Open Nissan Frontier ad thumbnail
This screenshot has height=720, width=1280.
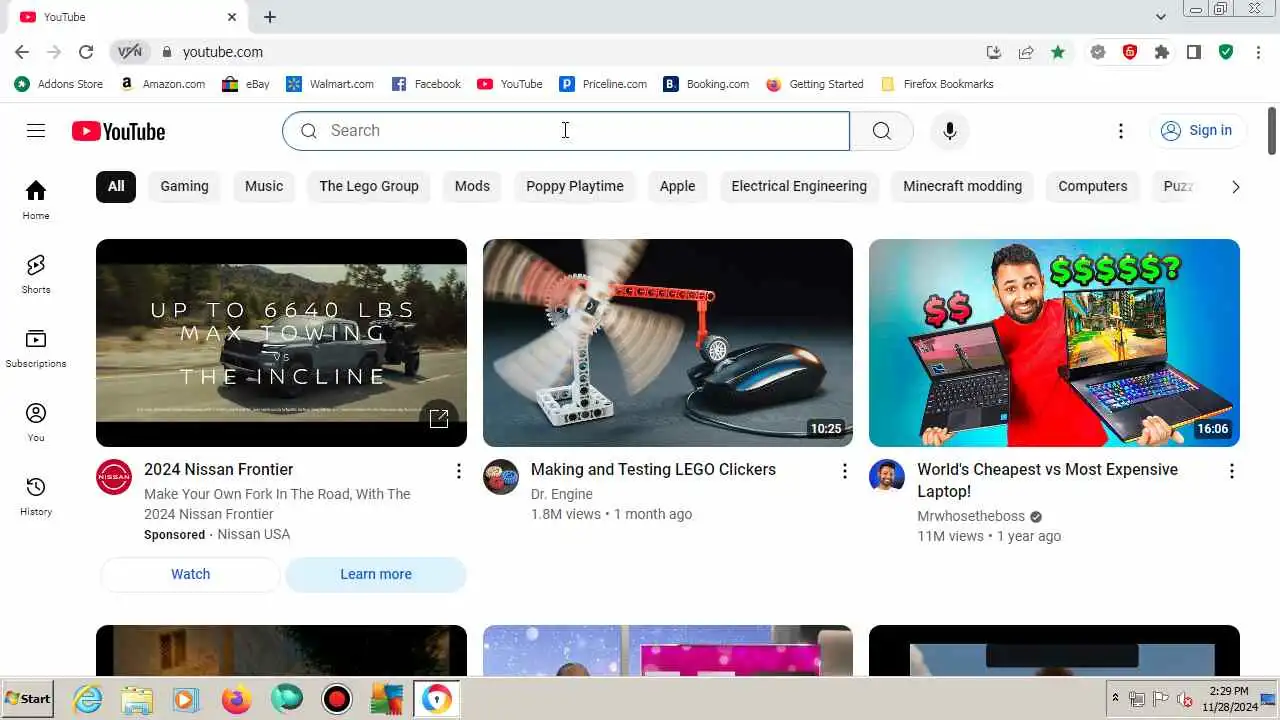(x=281, y=343)
